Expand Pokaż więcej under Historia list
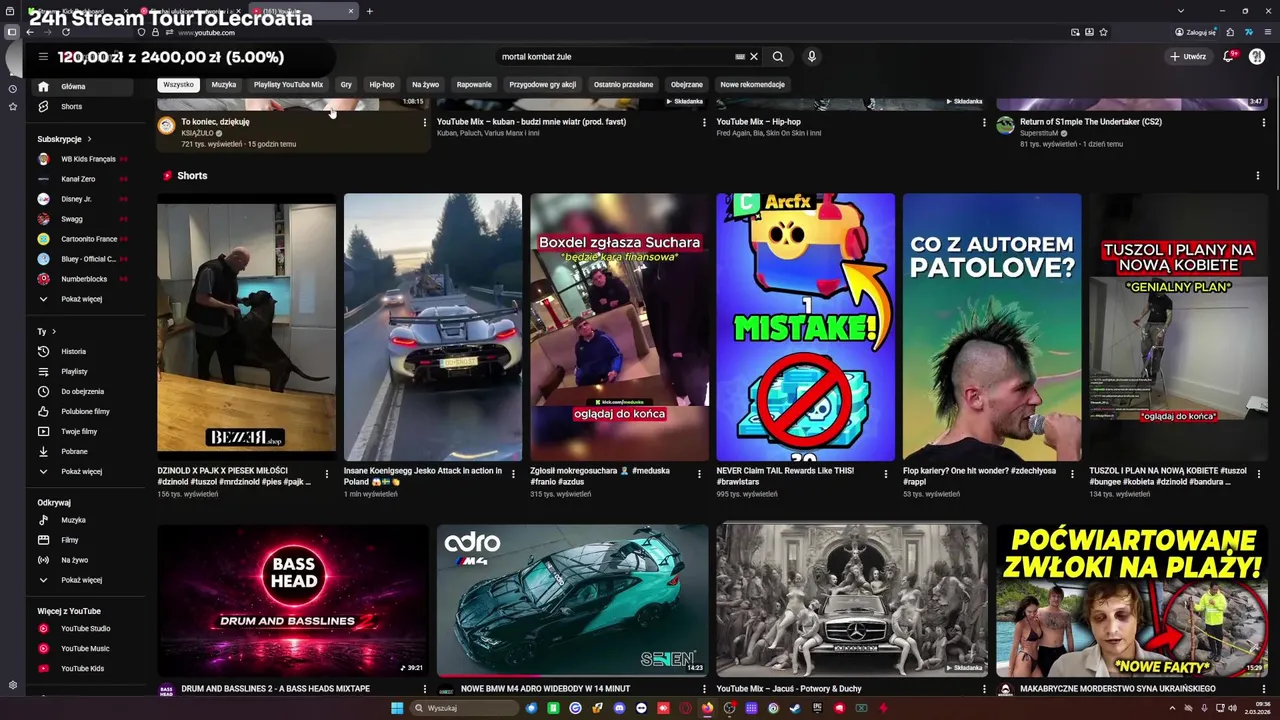1280x720 pixels. [x=84, y=472]
